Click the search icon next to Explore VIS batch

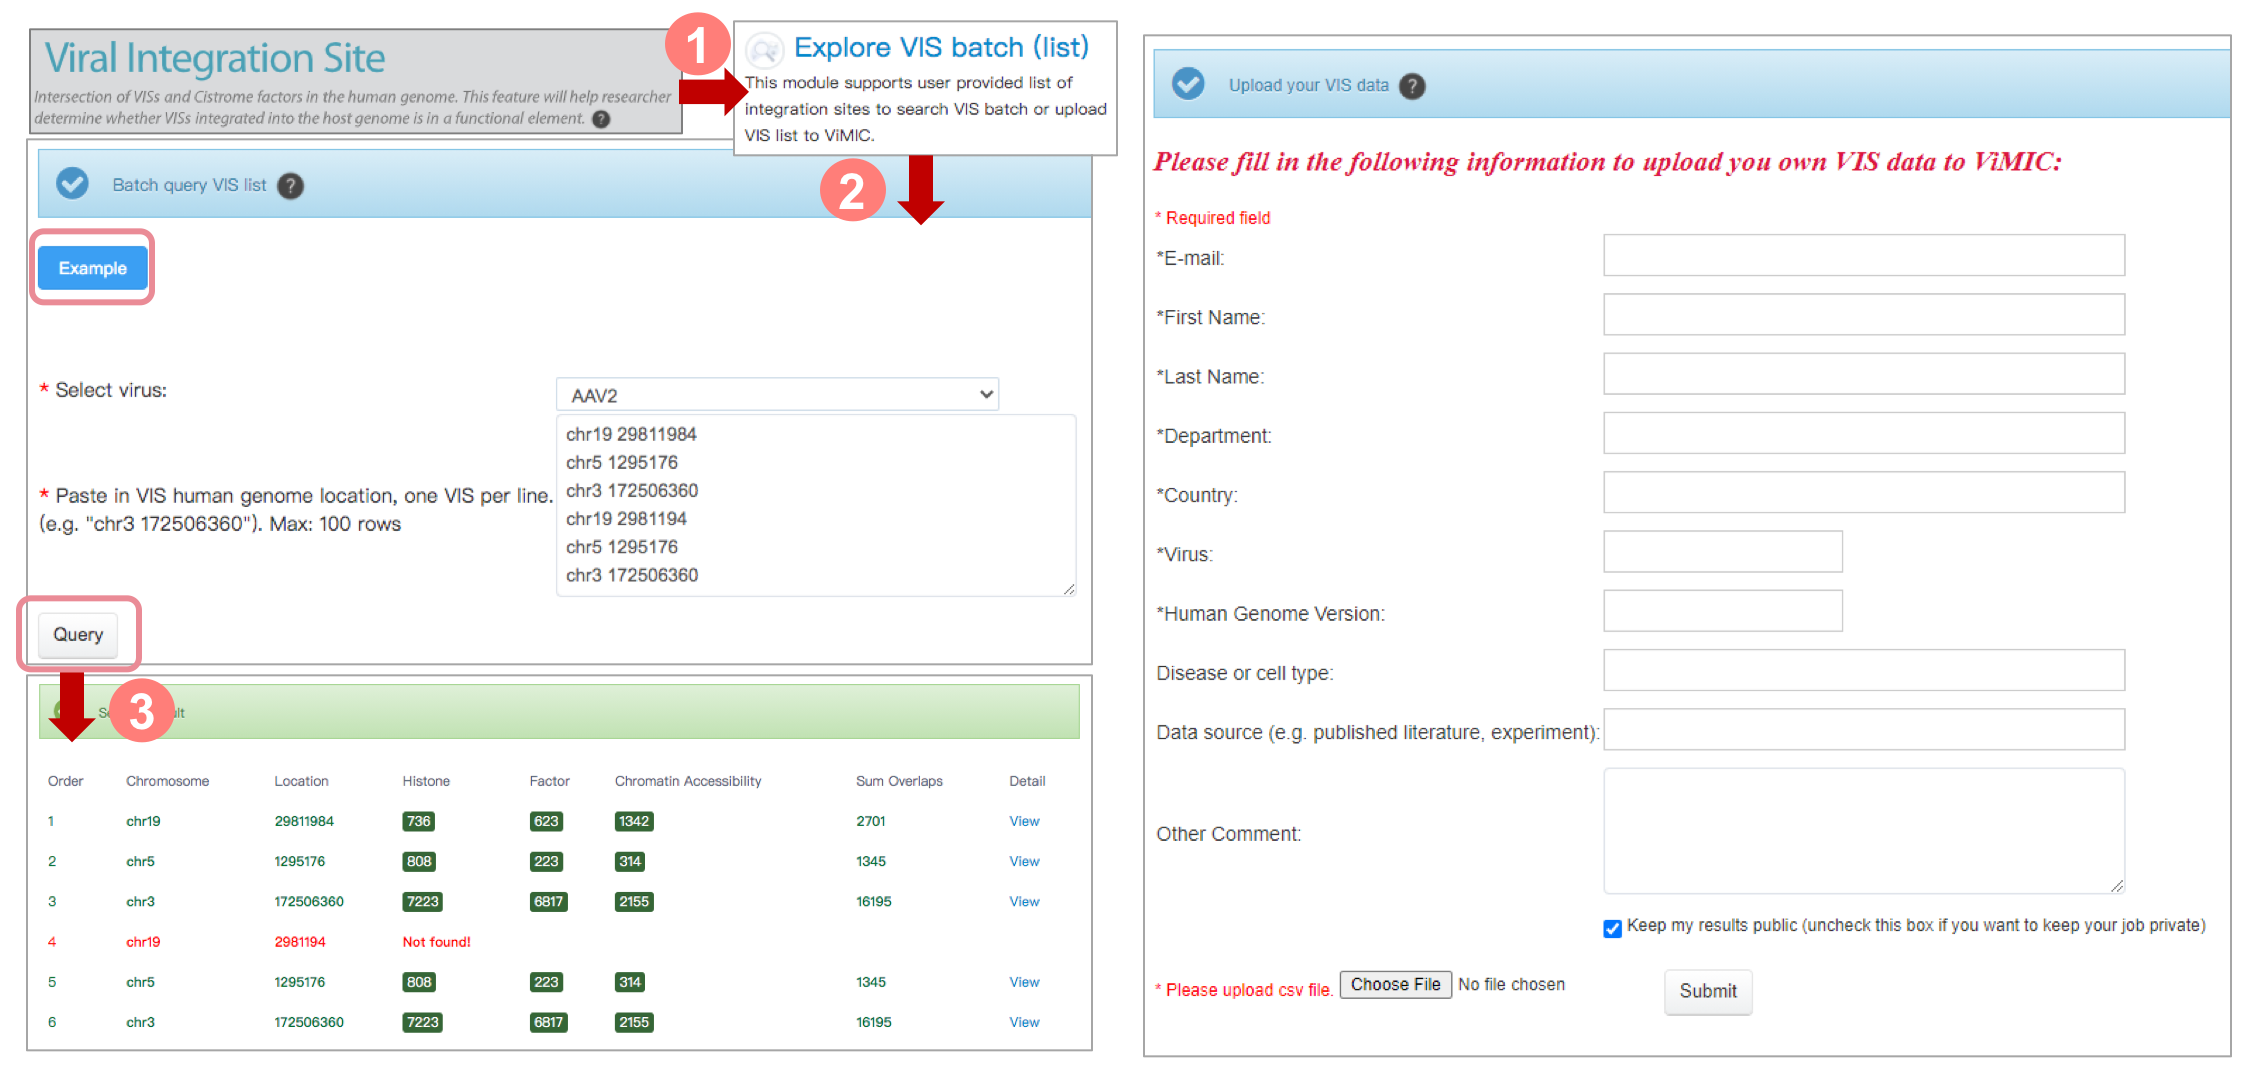coord(765,49)
